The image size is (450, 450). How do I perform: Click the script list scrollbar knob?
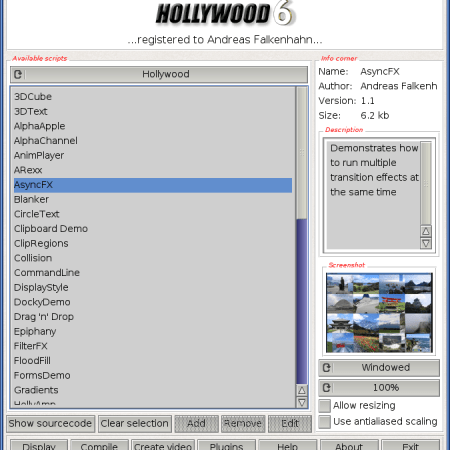302,153
